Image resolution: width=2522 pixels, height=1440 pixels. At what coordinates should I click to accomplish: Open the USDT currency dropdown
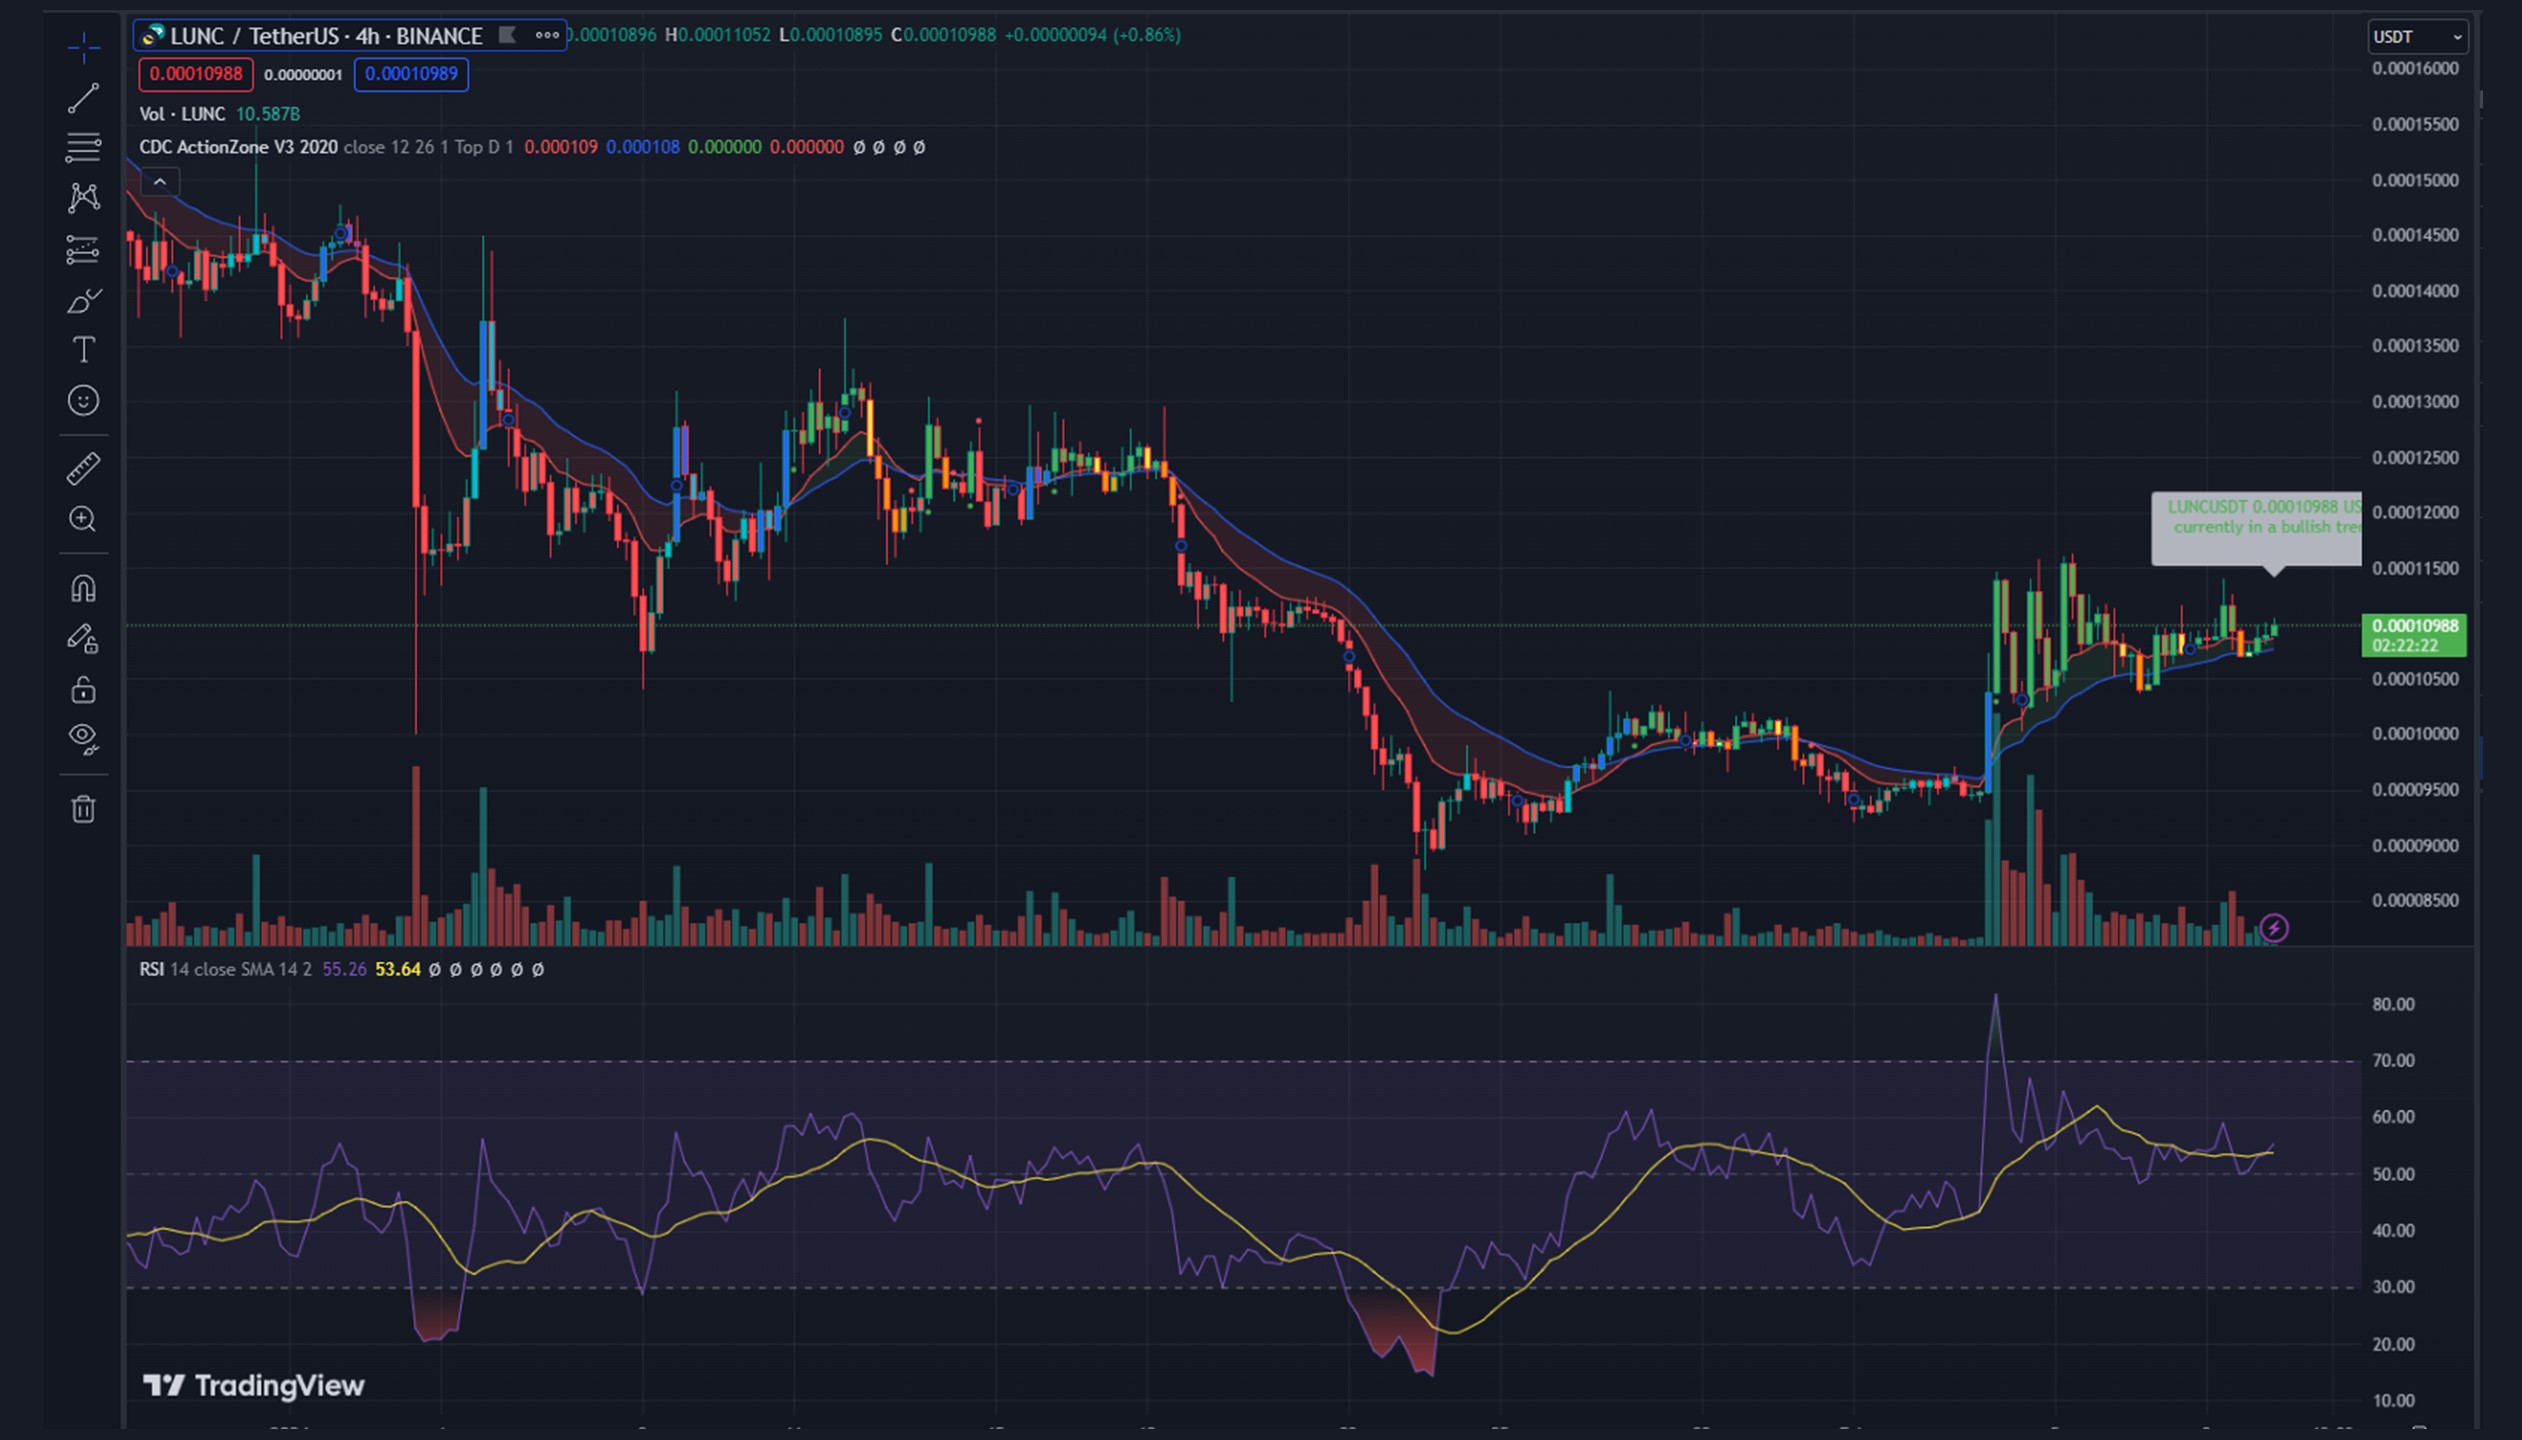tap(2416, 36)
